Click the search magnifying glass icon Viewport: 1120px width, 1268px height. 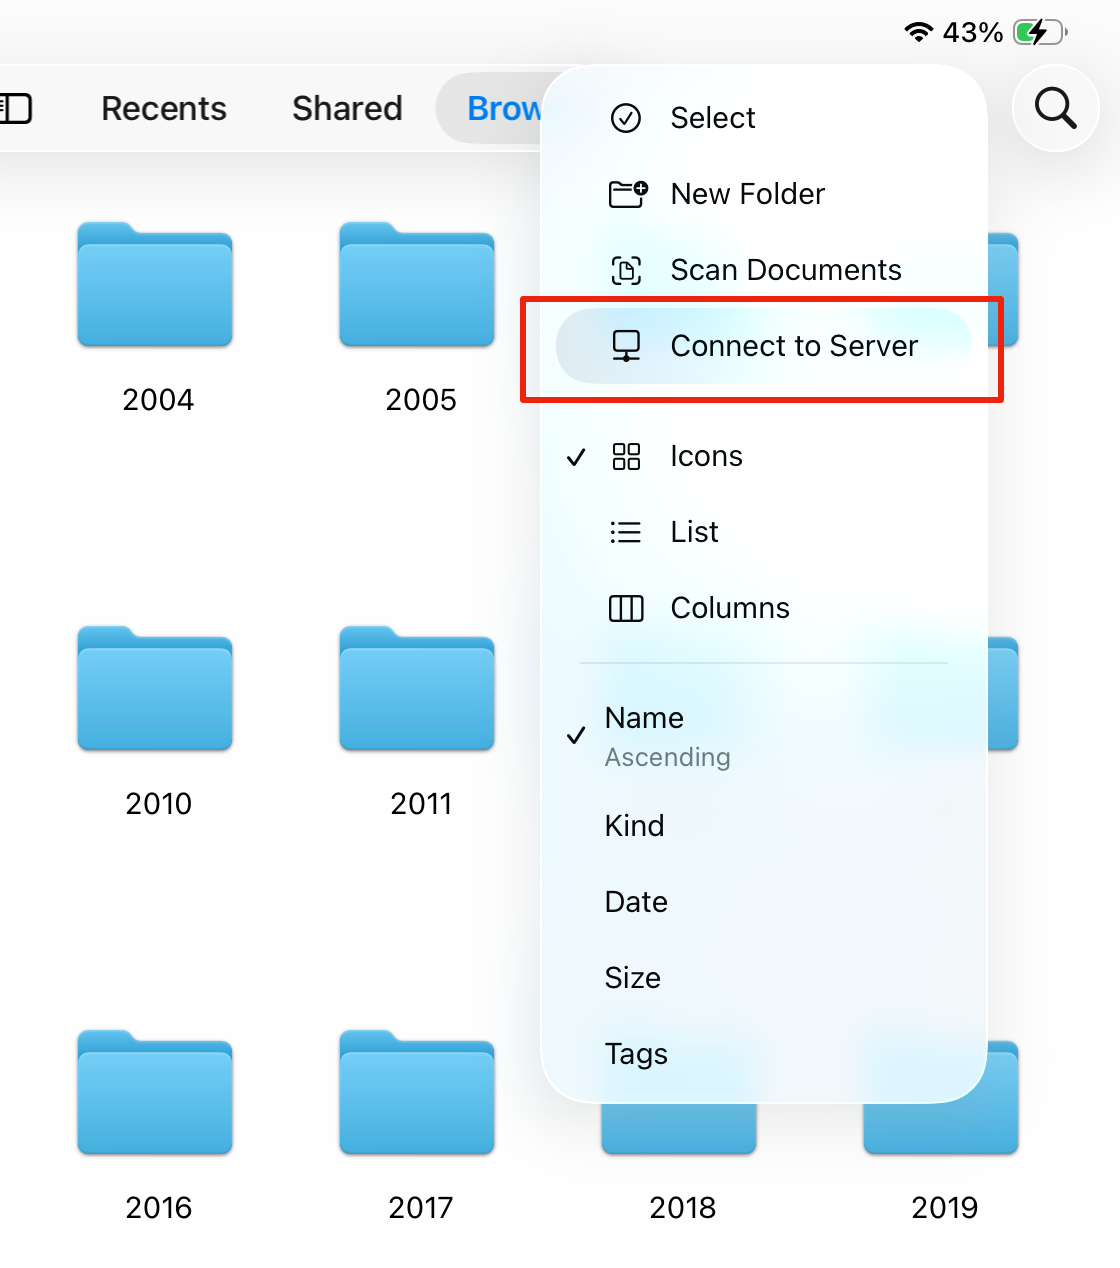(1055, 108)
